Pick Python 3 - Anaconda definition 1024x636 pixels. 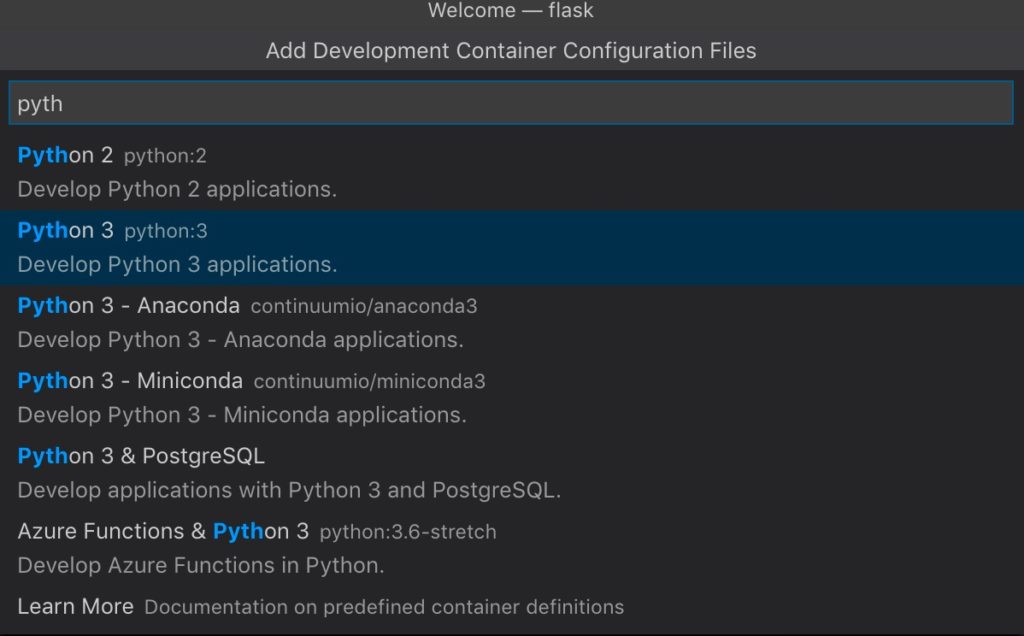point(512,323)
